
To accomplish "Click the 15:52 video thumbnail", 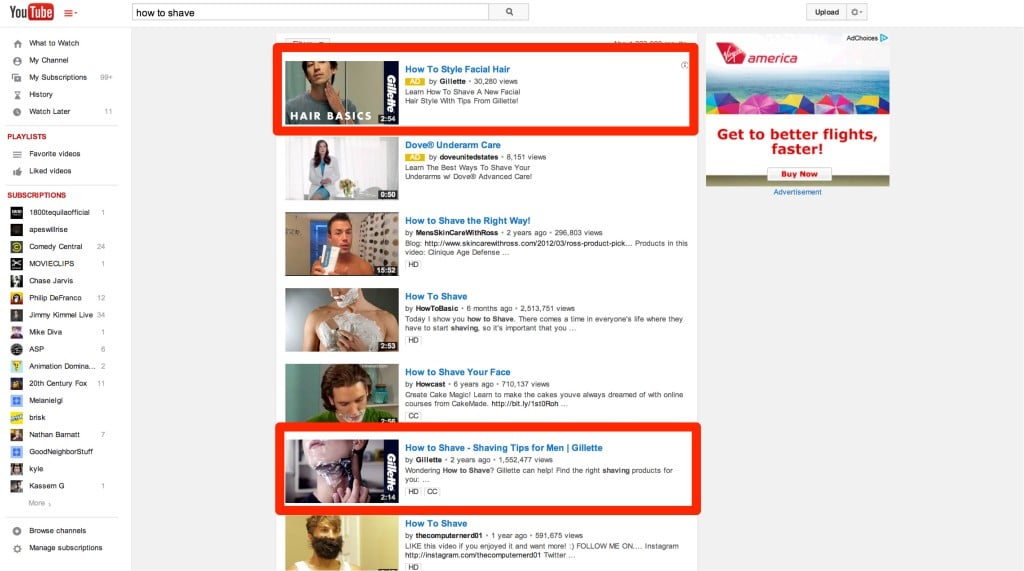I will click(342, 244).
